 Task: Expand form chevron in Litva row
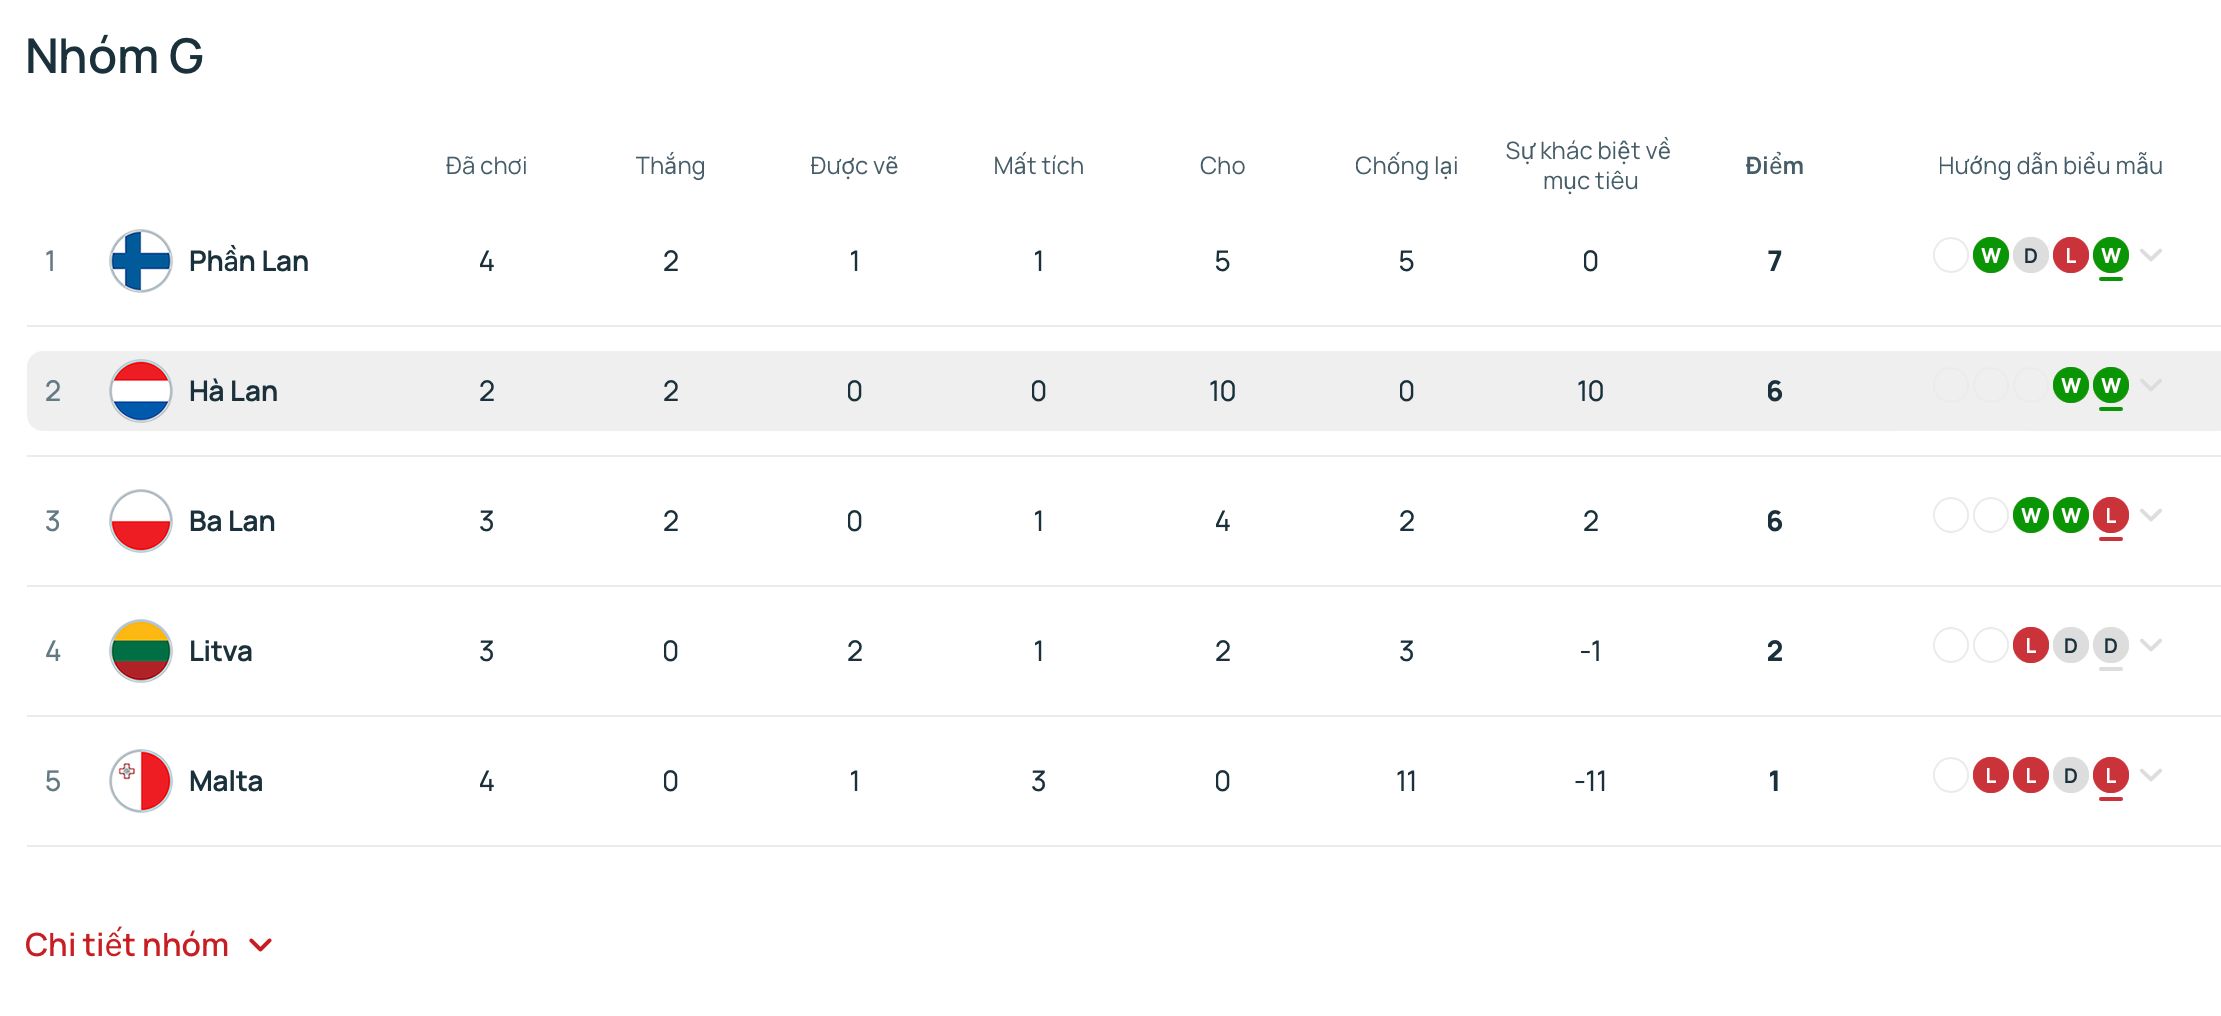(x=2152, y=645)
